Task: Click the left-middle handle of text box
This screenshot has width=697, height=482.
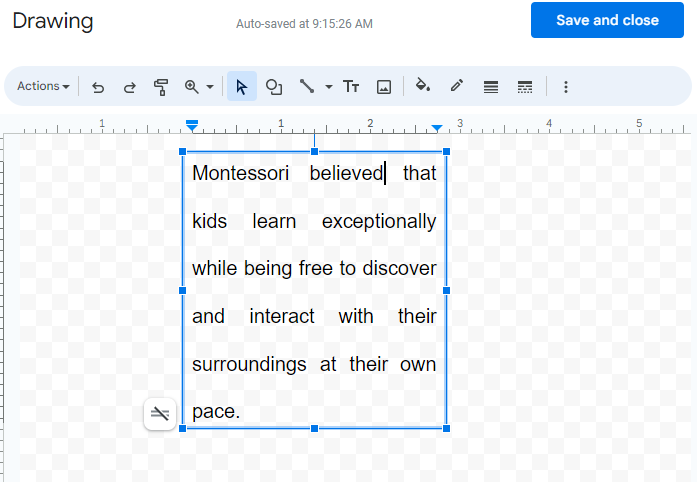Action: [x=182, y=290]
